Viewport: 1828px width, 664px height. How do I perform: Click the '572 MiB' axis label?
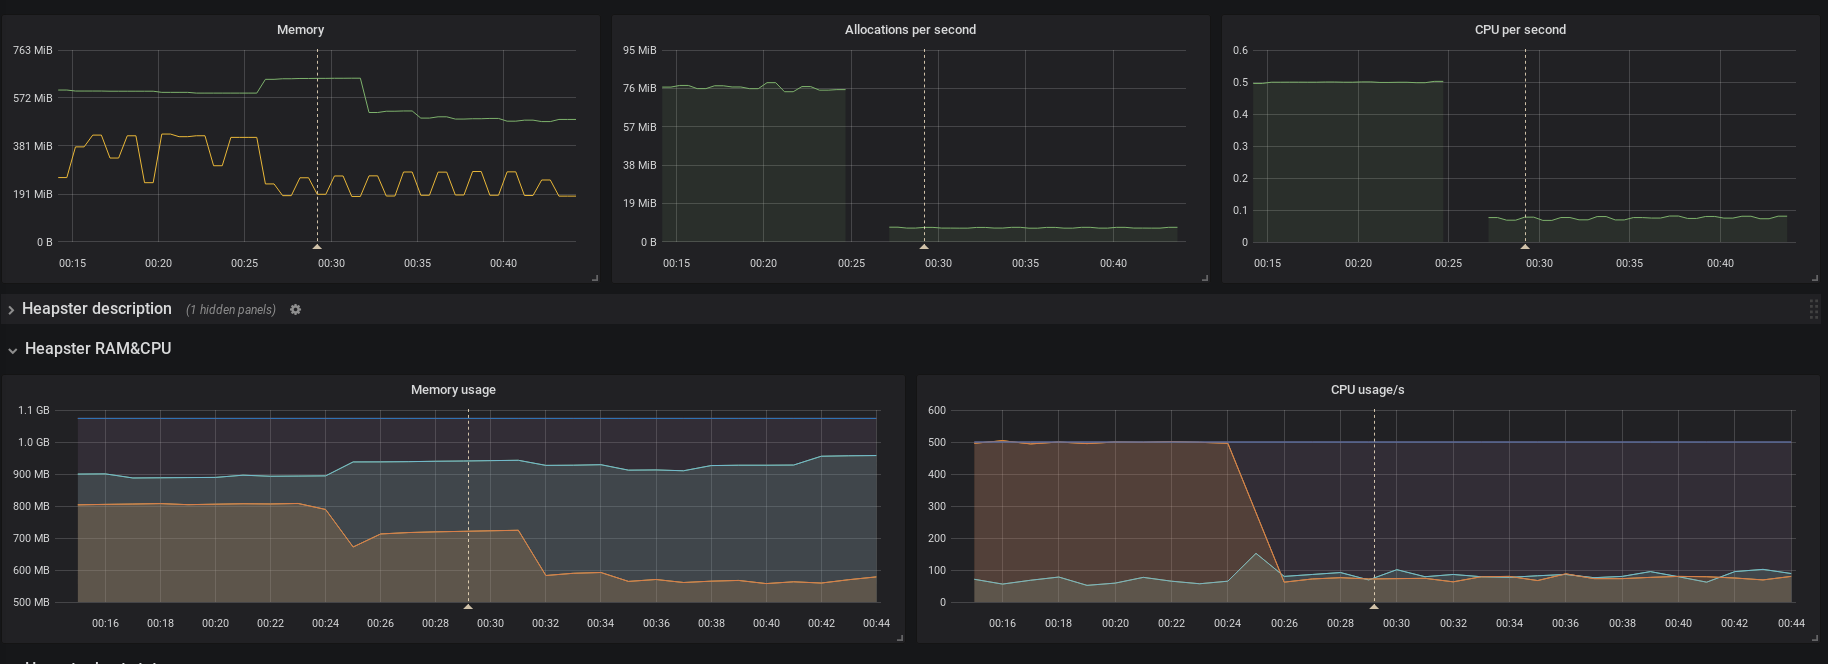tap(33, 98)
